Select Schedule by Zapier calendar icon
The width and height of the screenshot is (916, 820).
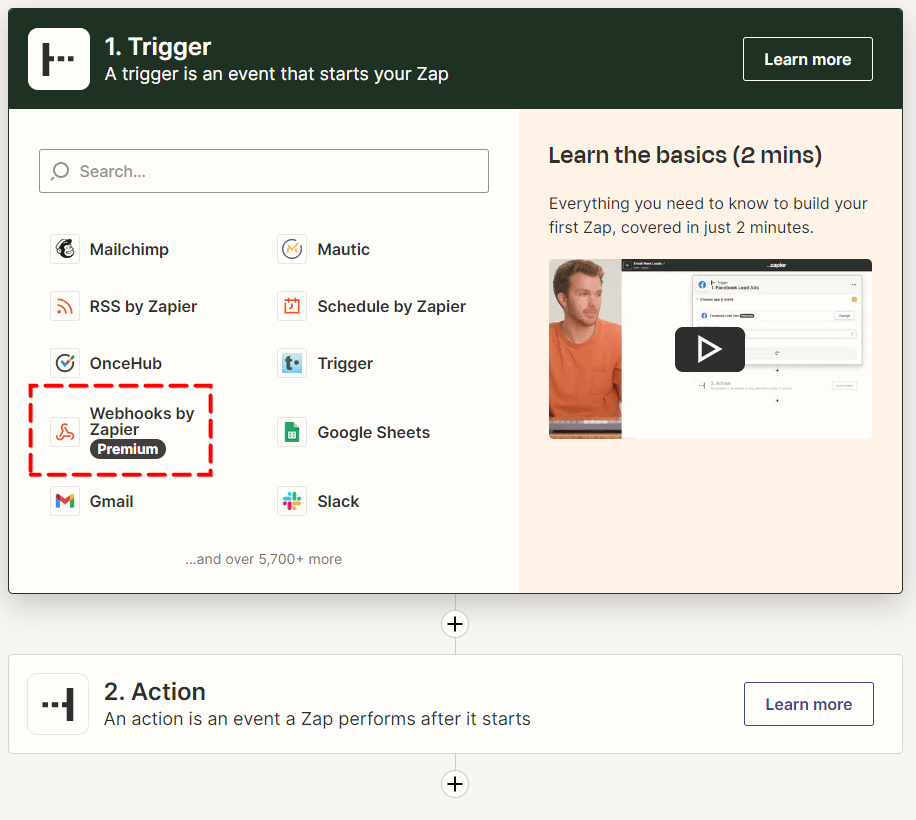pos(292,306)
